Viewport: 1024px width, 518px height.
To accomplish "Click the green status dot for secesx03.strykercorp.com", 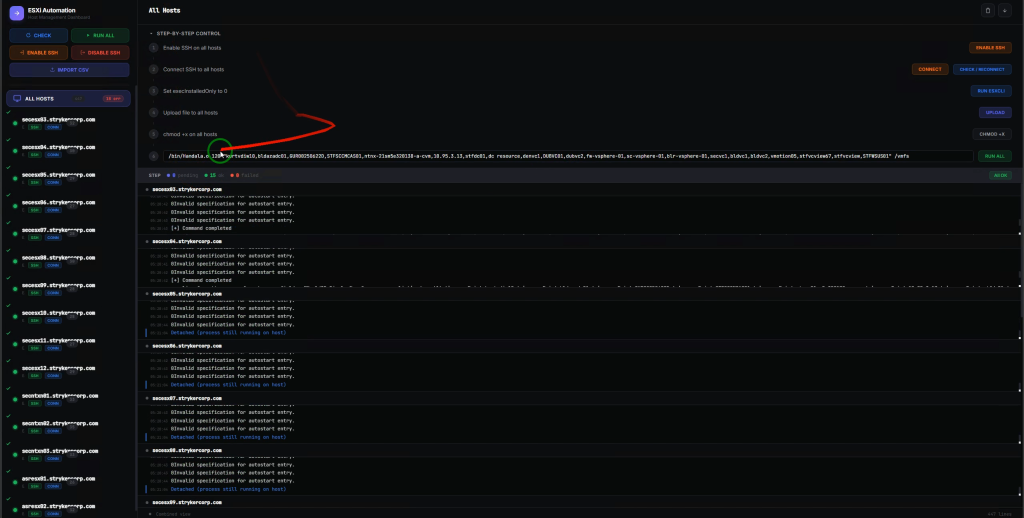I will pyautogui.click(x=15, y=123).
